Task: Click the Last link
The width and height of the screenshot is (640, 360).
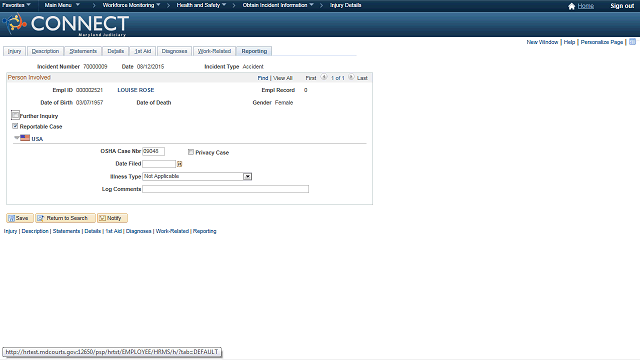Action: coord(362,78)
